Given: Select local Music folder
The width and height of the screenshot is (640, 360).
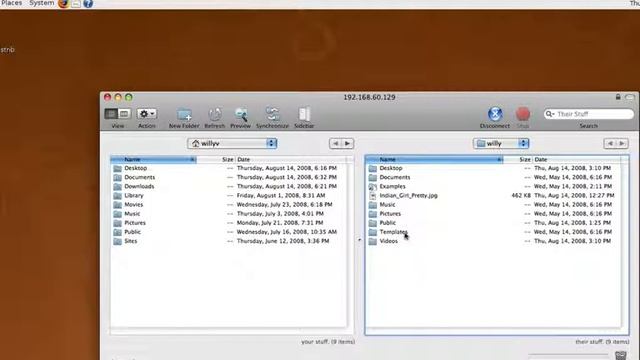Looking at the screenshot, I should coord(132,213).
